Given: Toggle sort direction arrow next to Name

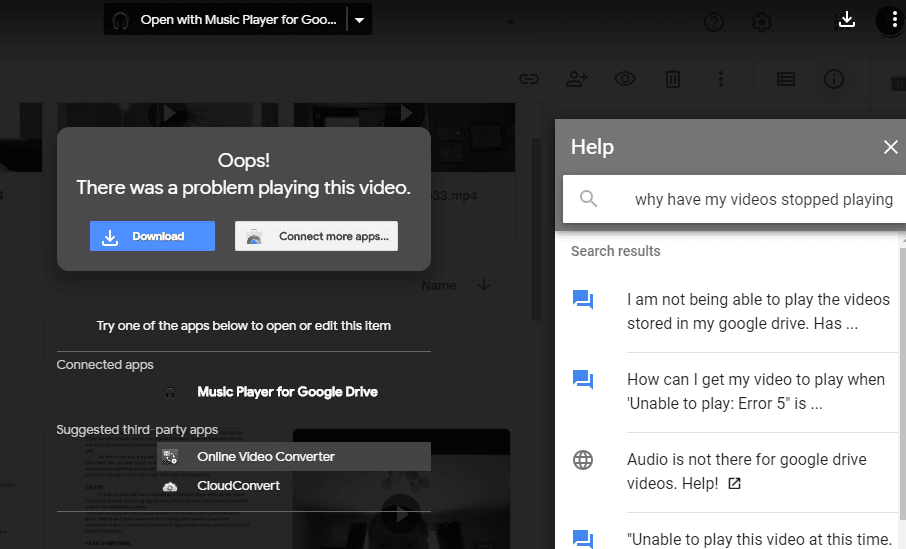Looking at the screenshot, I should pos(484,285).
